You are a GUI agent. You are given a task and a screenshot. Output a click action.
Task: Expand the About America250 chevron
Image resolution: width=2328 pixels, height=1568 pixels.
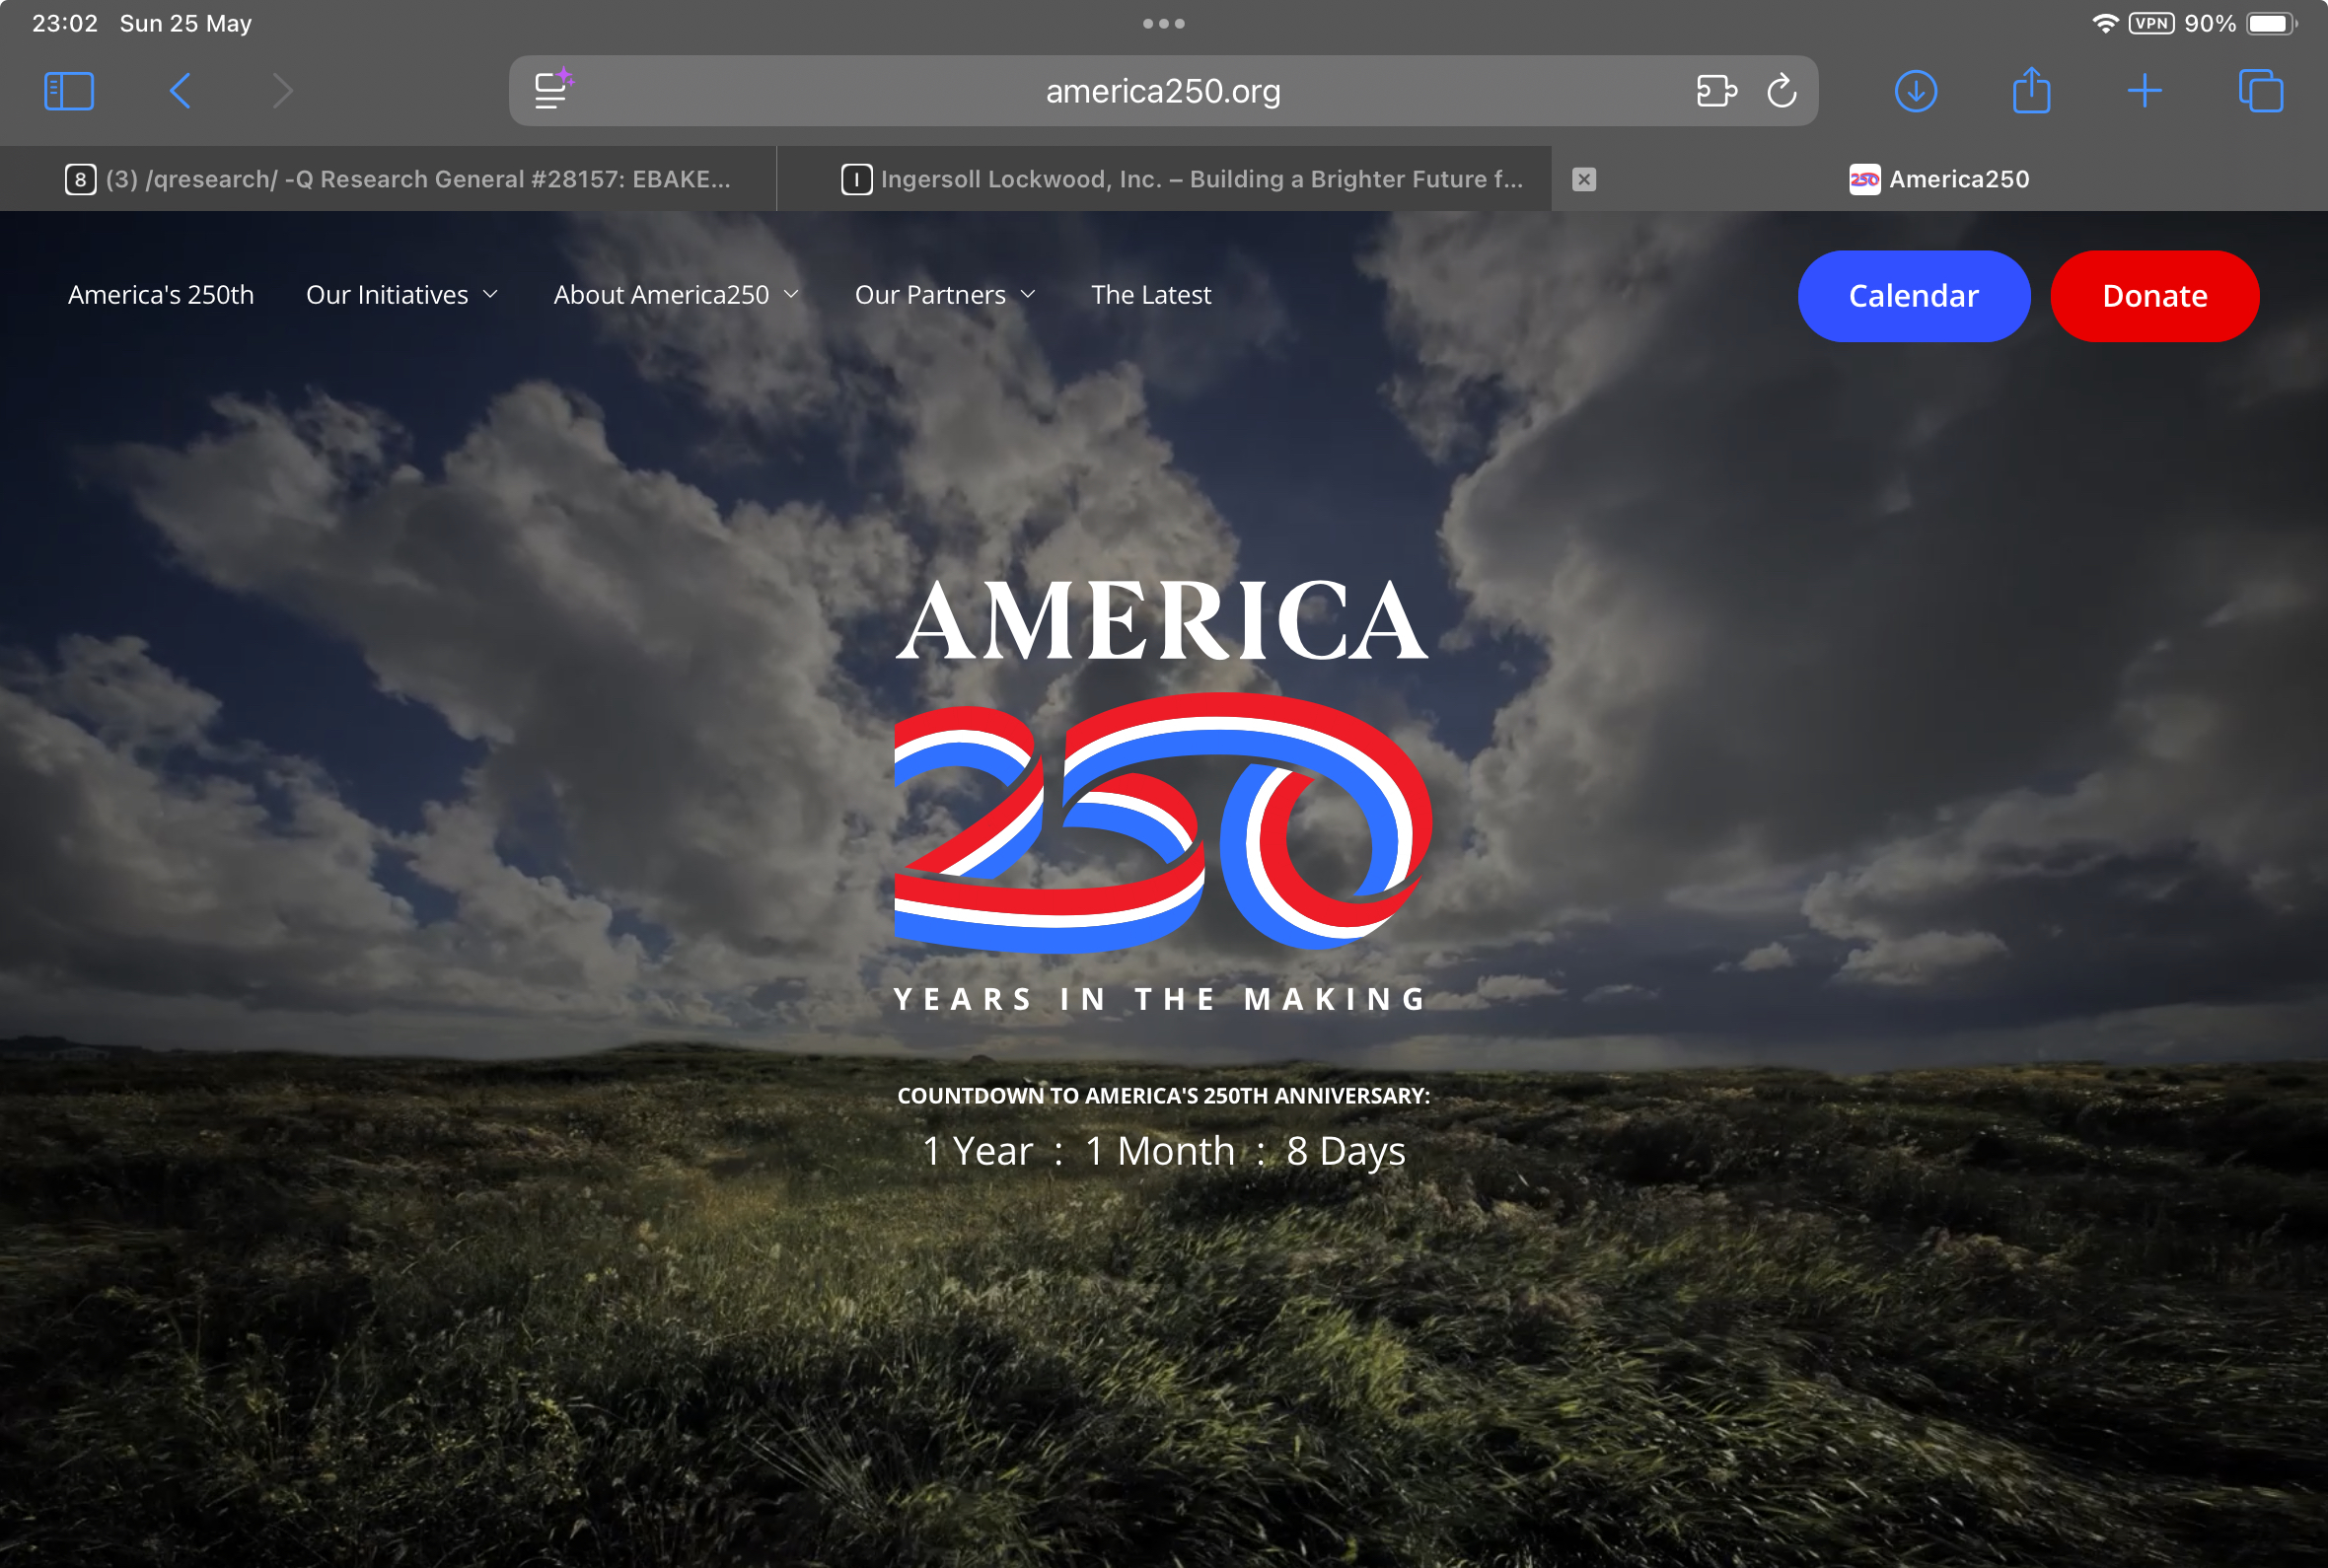coord(791,295)
